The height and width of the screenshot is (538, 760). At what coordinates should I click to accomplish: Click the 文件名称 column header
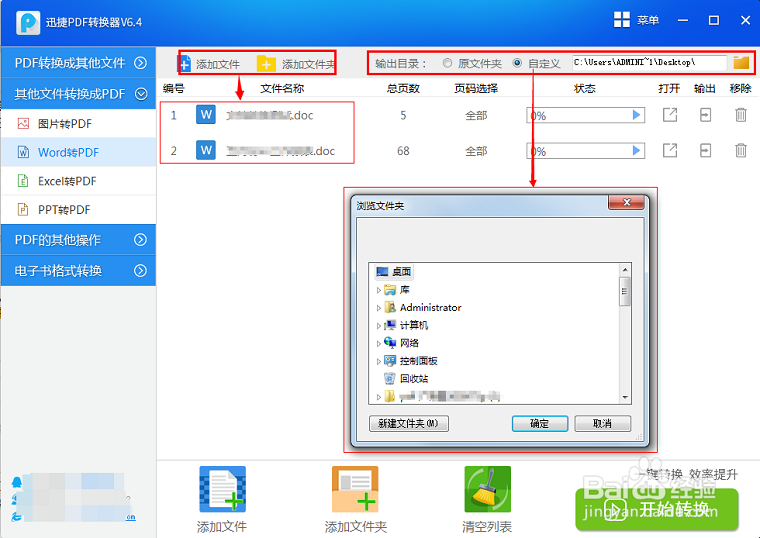pos(282,88)
